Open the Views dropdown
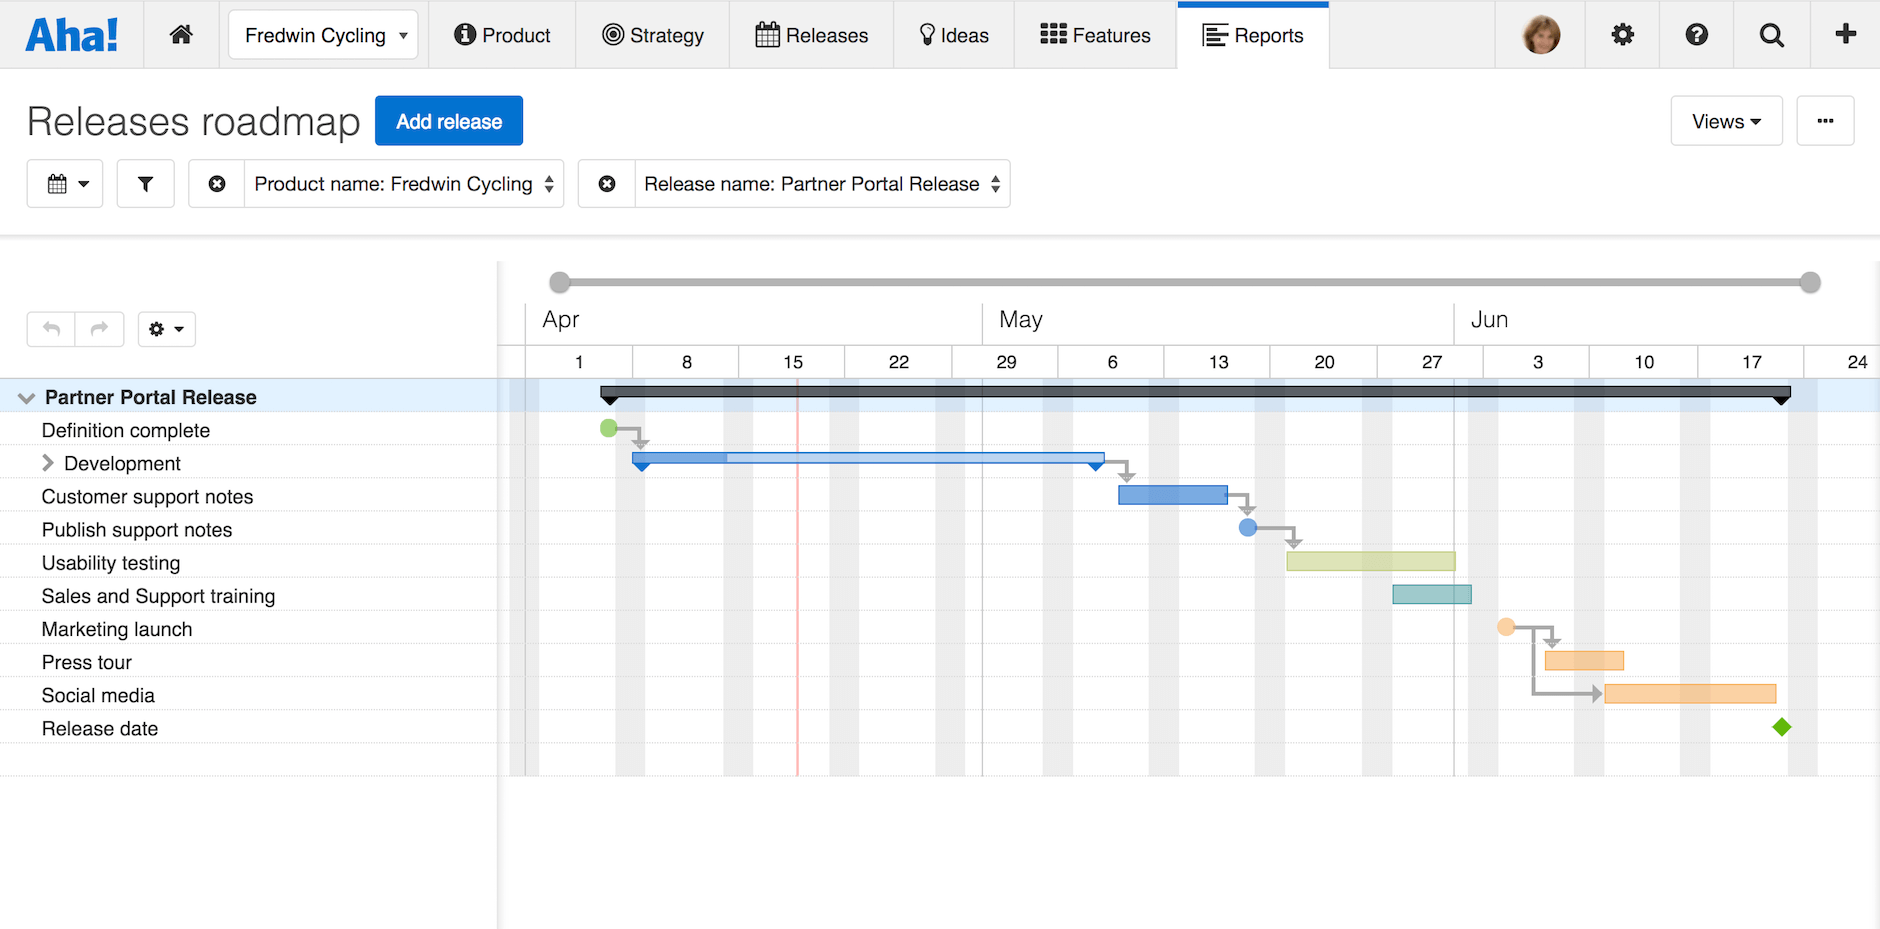The width and height of the screenshot is (1880, 929). tap(1726, 121)
